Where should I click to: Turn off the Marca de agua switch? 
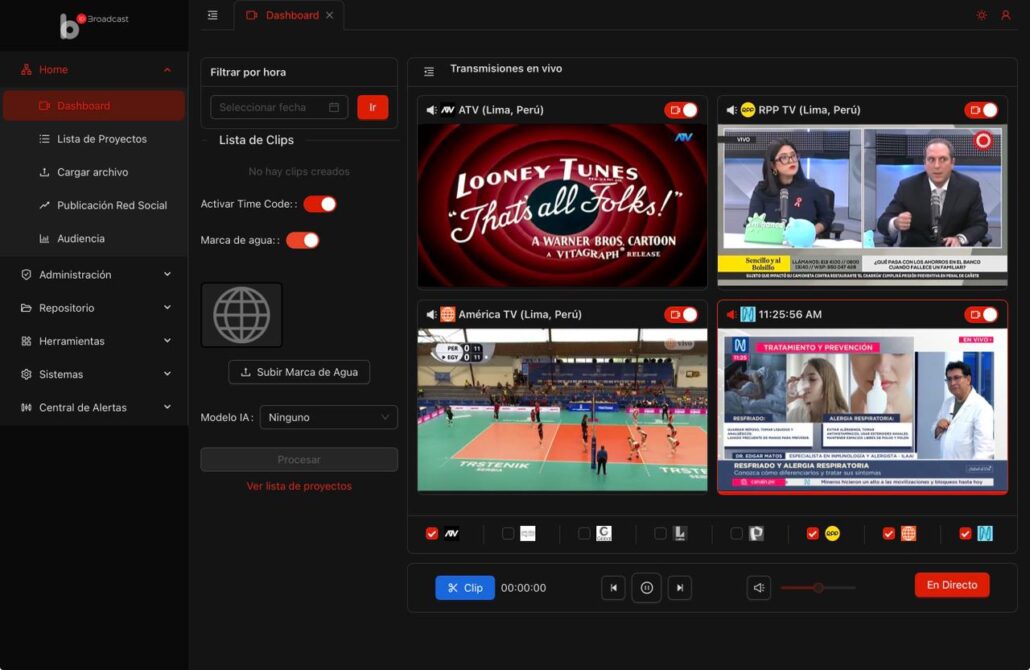point(302,240)
